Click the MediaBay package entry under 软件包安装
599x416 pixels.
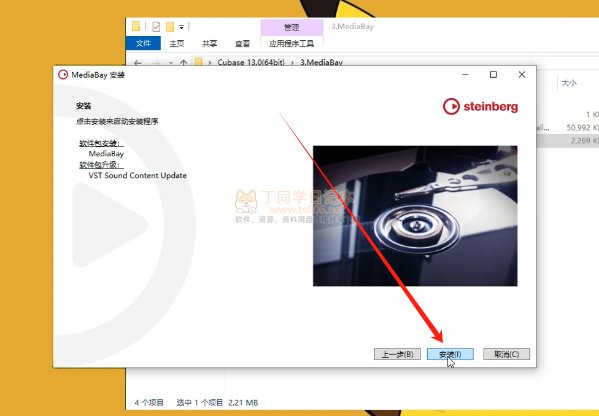[106, 154]
